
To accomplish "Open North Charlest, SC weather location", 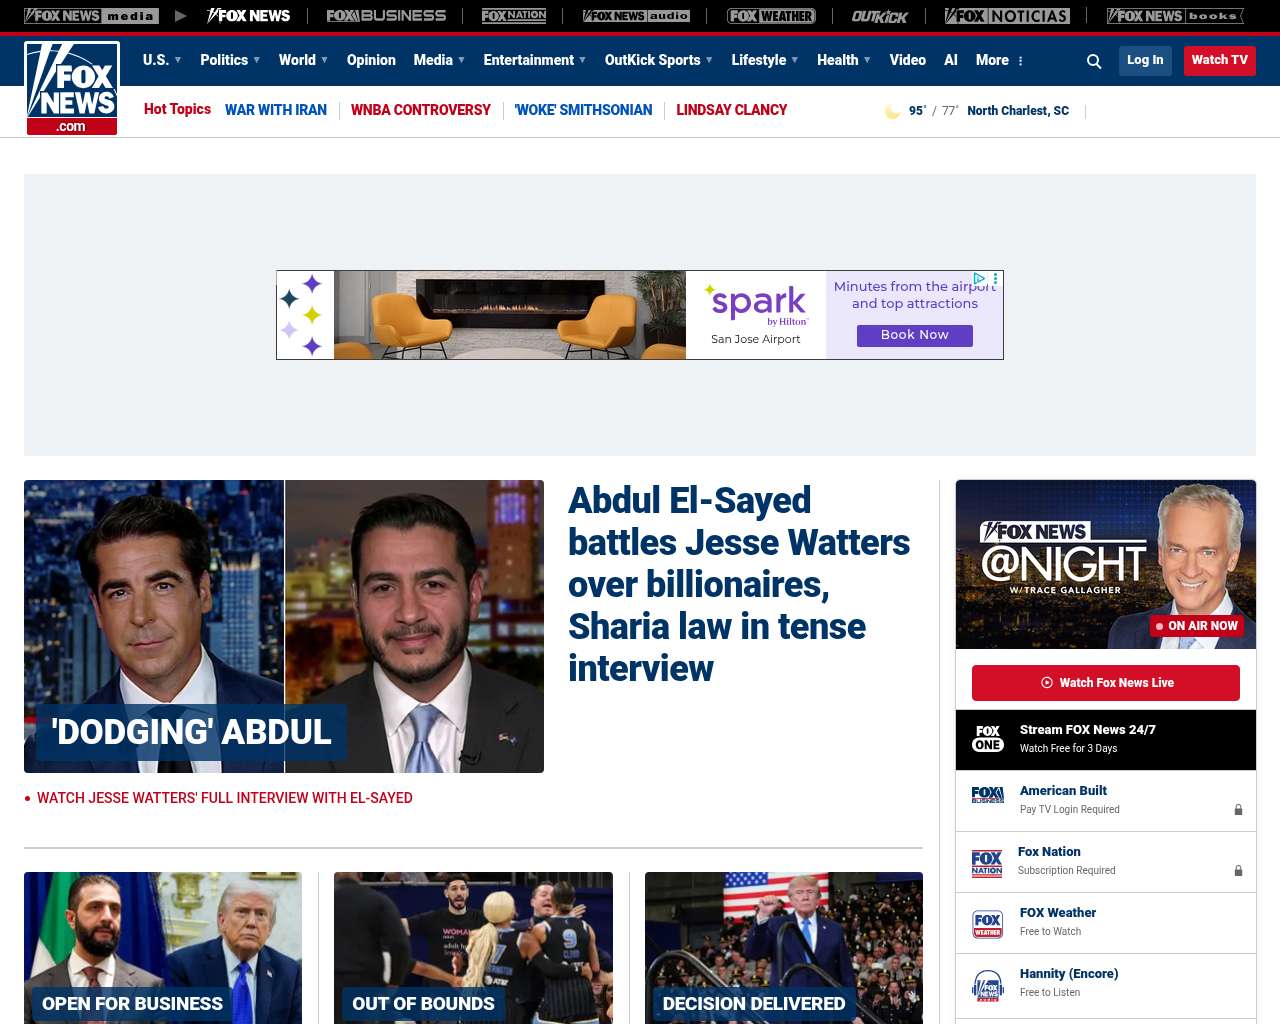I will [x=1018, y=111].
